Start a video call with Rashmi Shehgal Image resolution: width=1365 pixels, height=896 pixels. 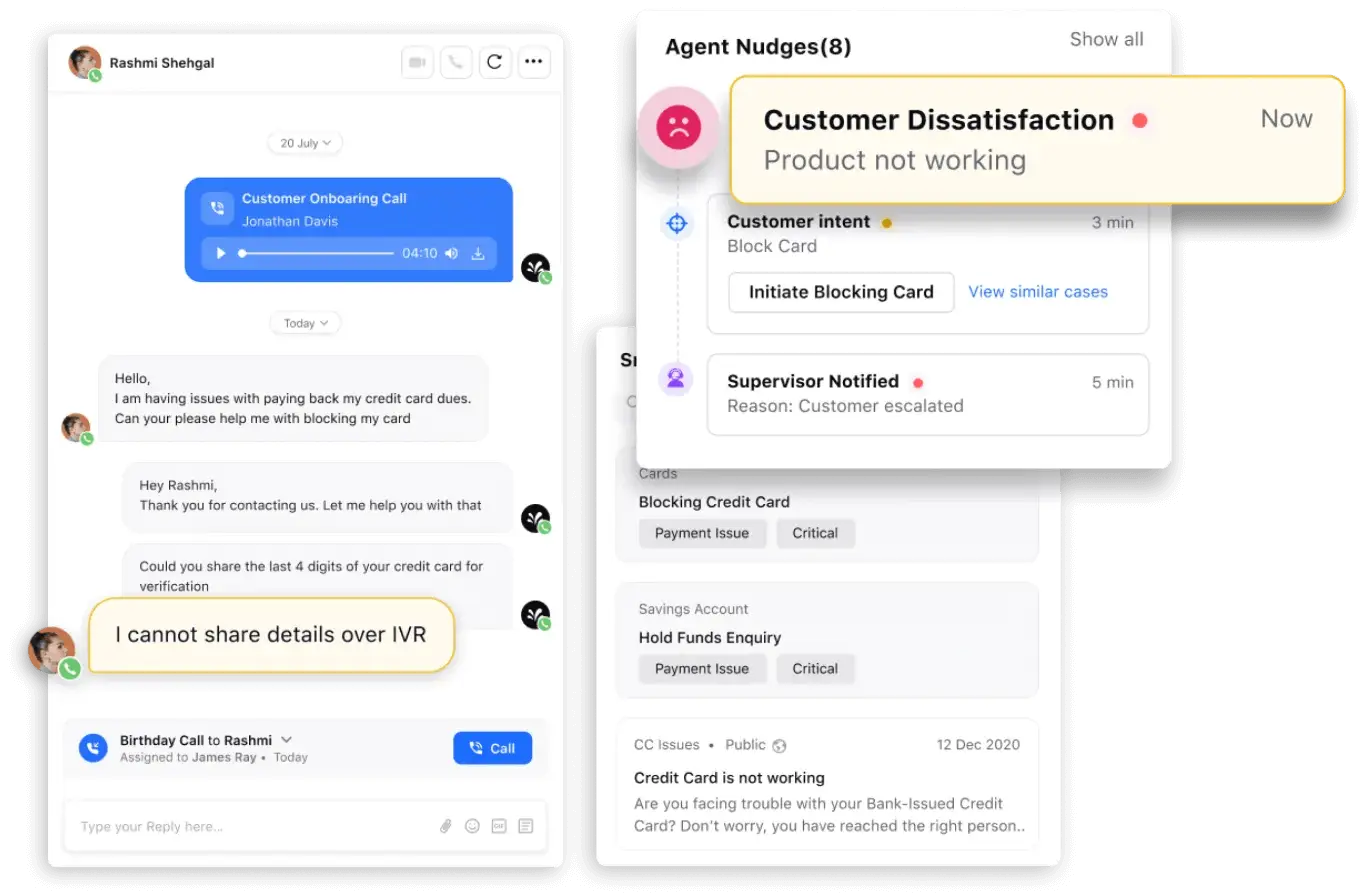[x=417, y=62]
